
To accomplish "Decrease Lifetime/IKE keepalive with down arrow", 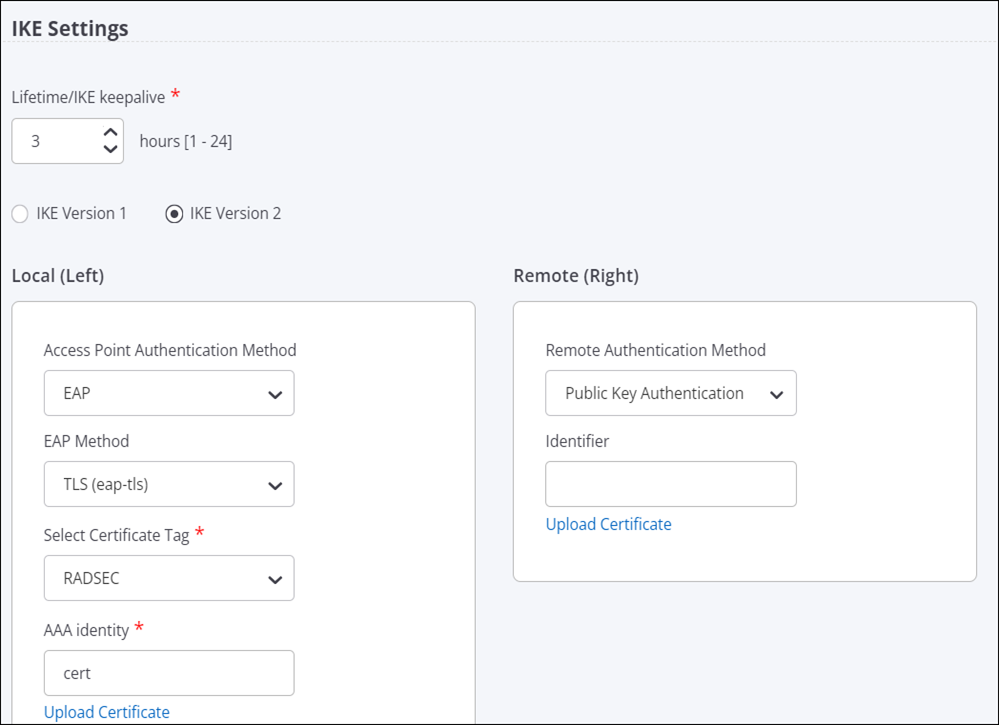I will (110, 149).
